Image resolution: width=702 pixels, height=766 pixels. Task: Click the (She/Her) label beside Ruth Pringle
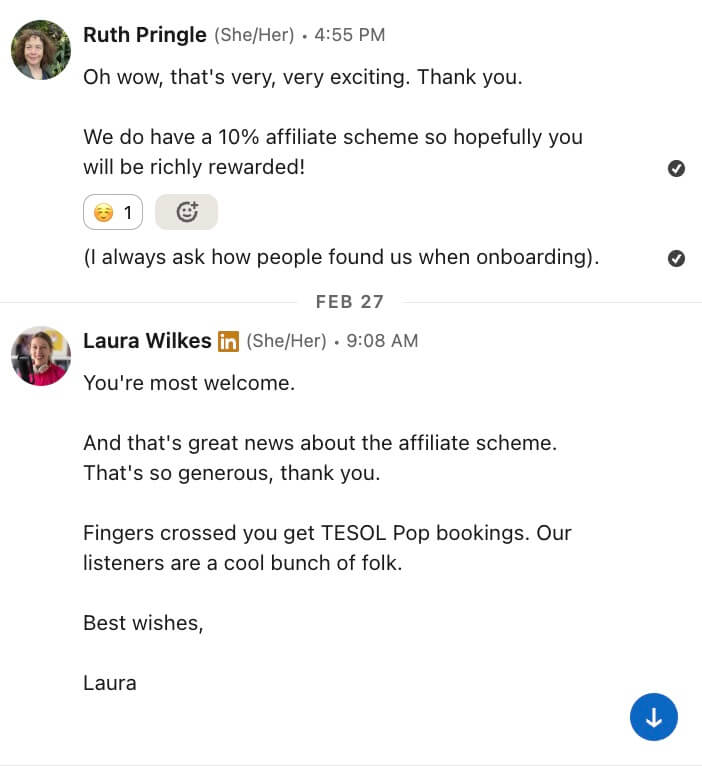pyautogui.click(x=254, y=35)
